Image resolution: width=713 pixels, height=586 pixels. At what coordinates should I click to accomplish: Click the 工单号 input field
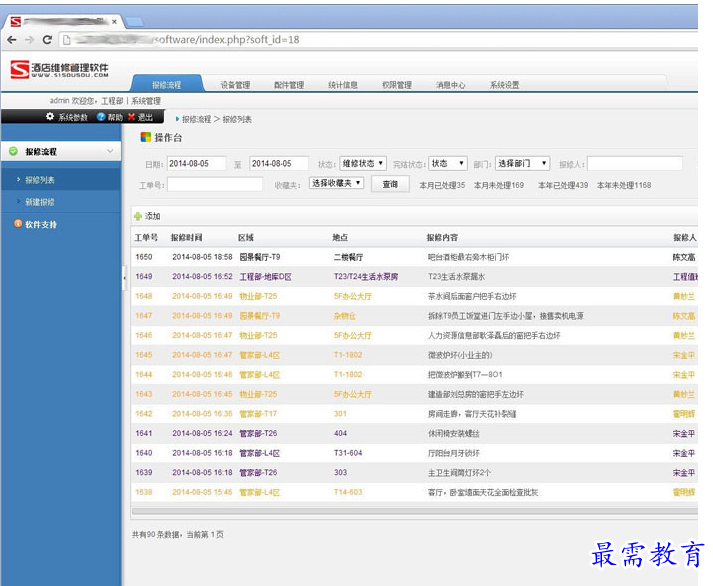(x=215, y=184)
